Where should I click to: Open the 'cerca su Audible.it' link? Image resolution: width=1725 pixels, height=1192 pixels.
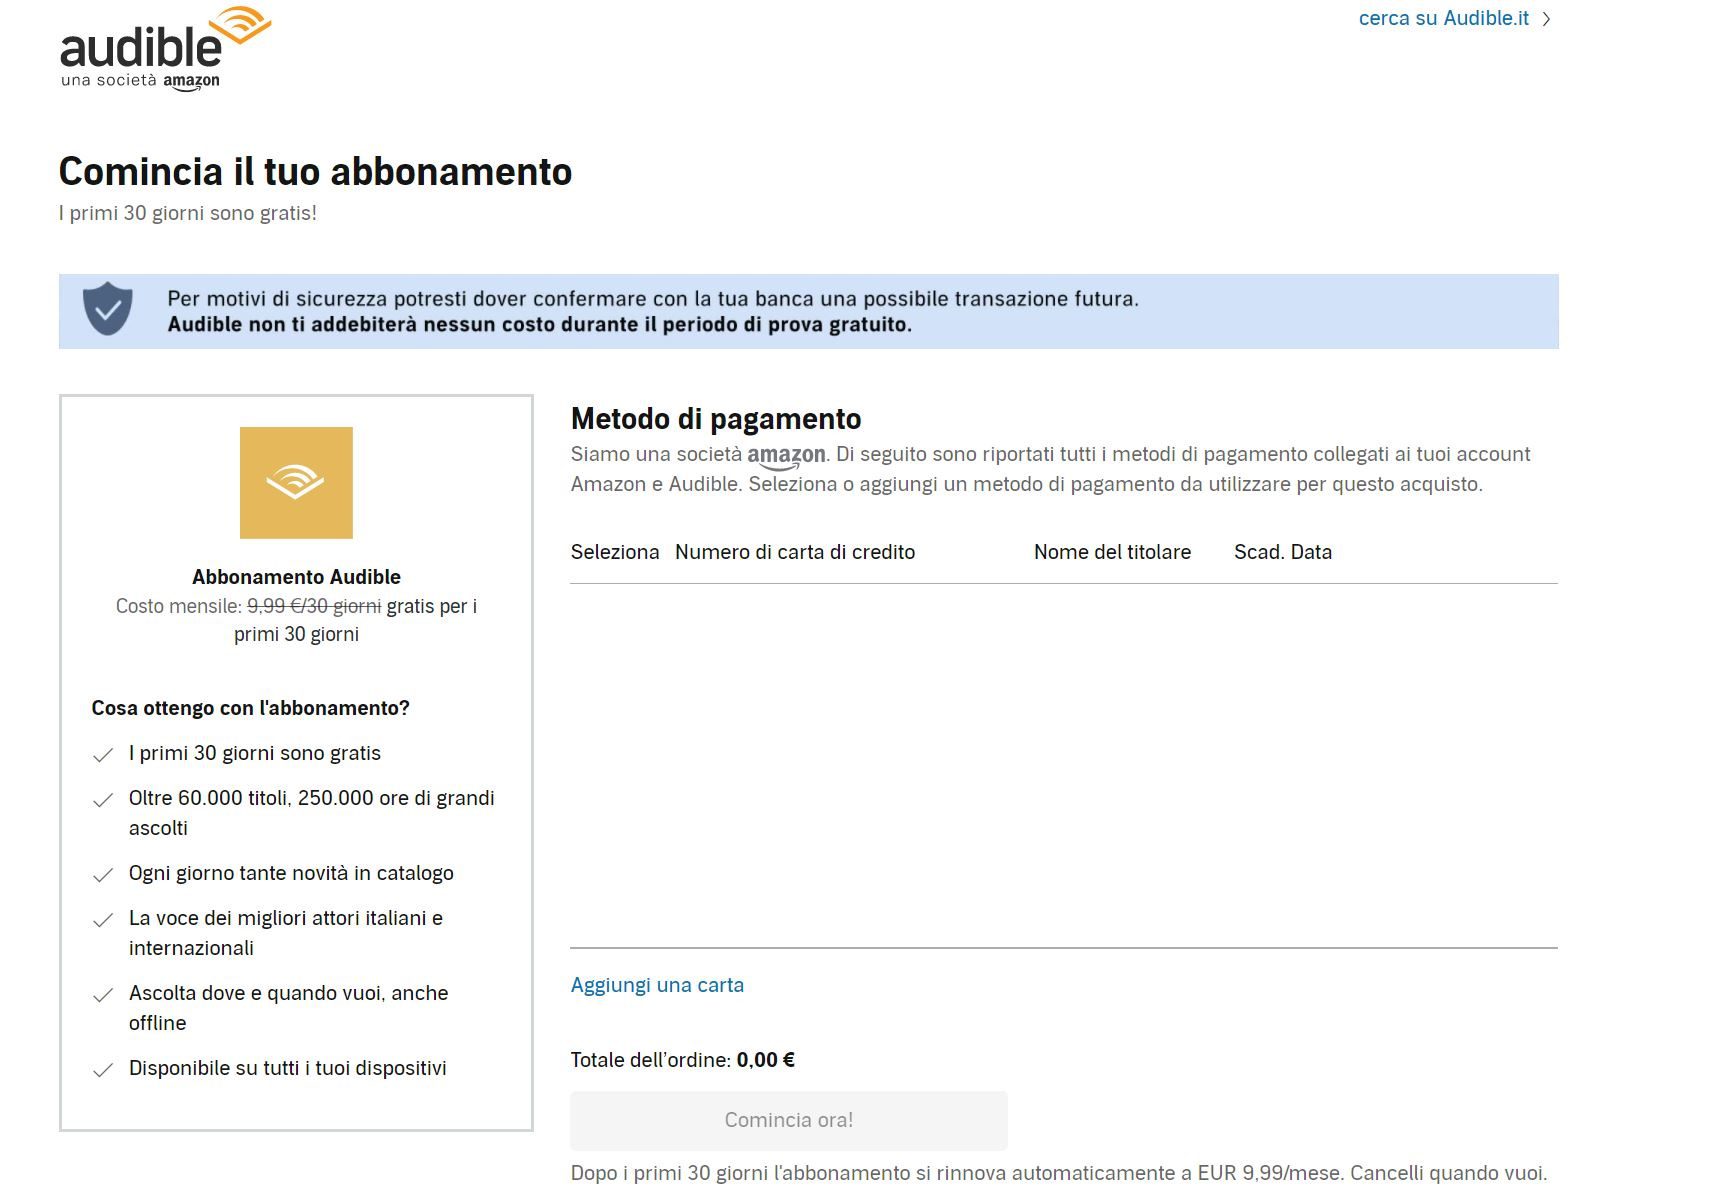pos(1443,18)
